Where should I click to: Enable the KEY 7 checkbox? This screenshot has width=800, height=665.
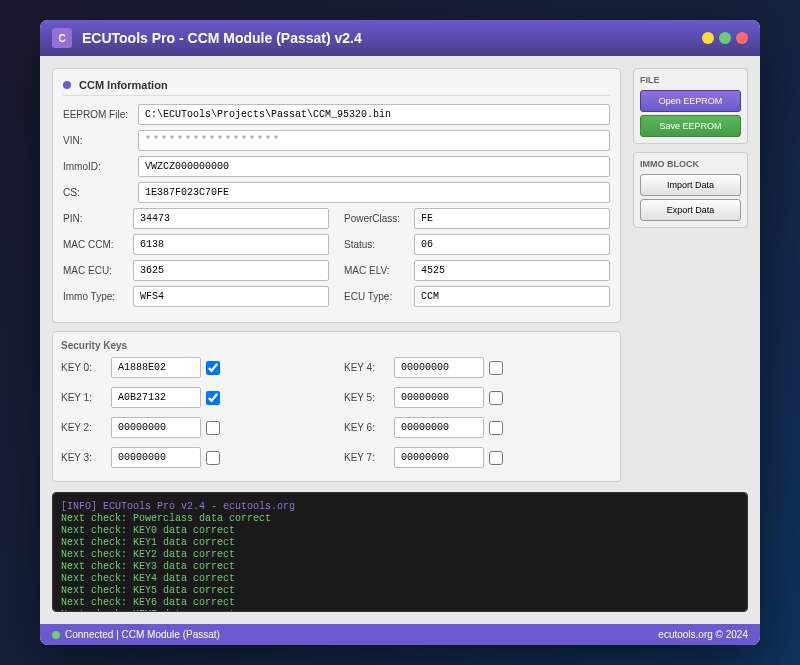(496, 457)
